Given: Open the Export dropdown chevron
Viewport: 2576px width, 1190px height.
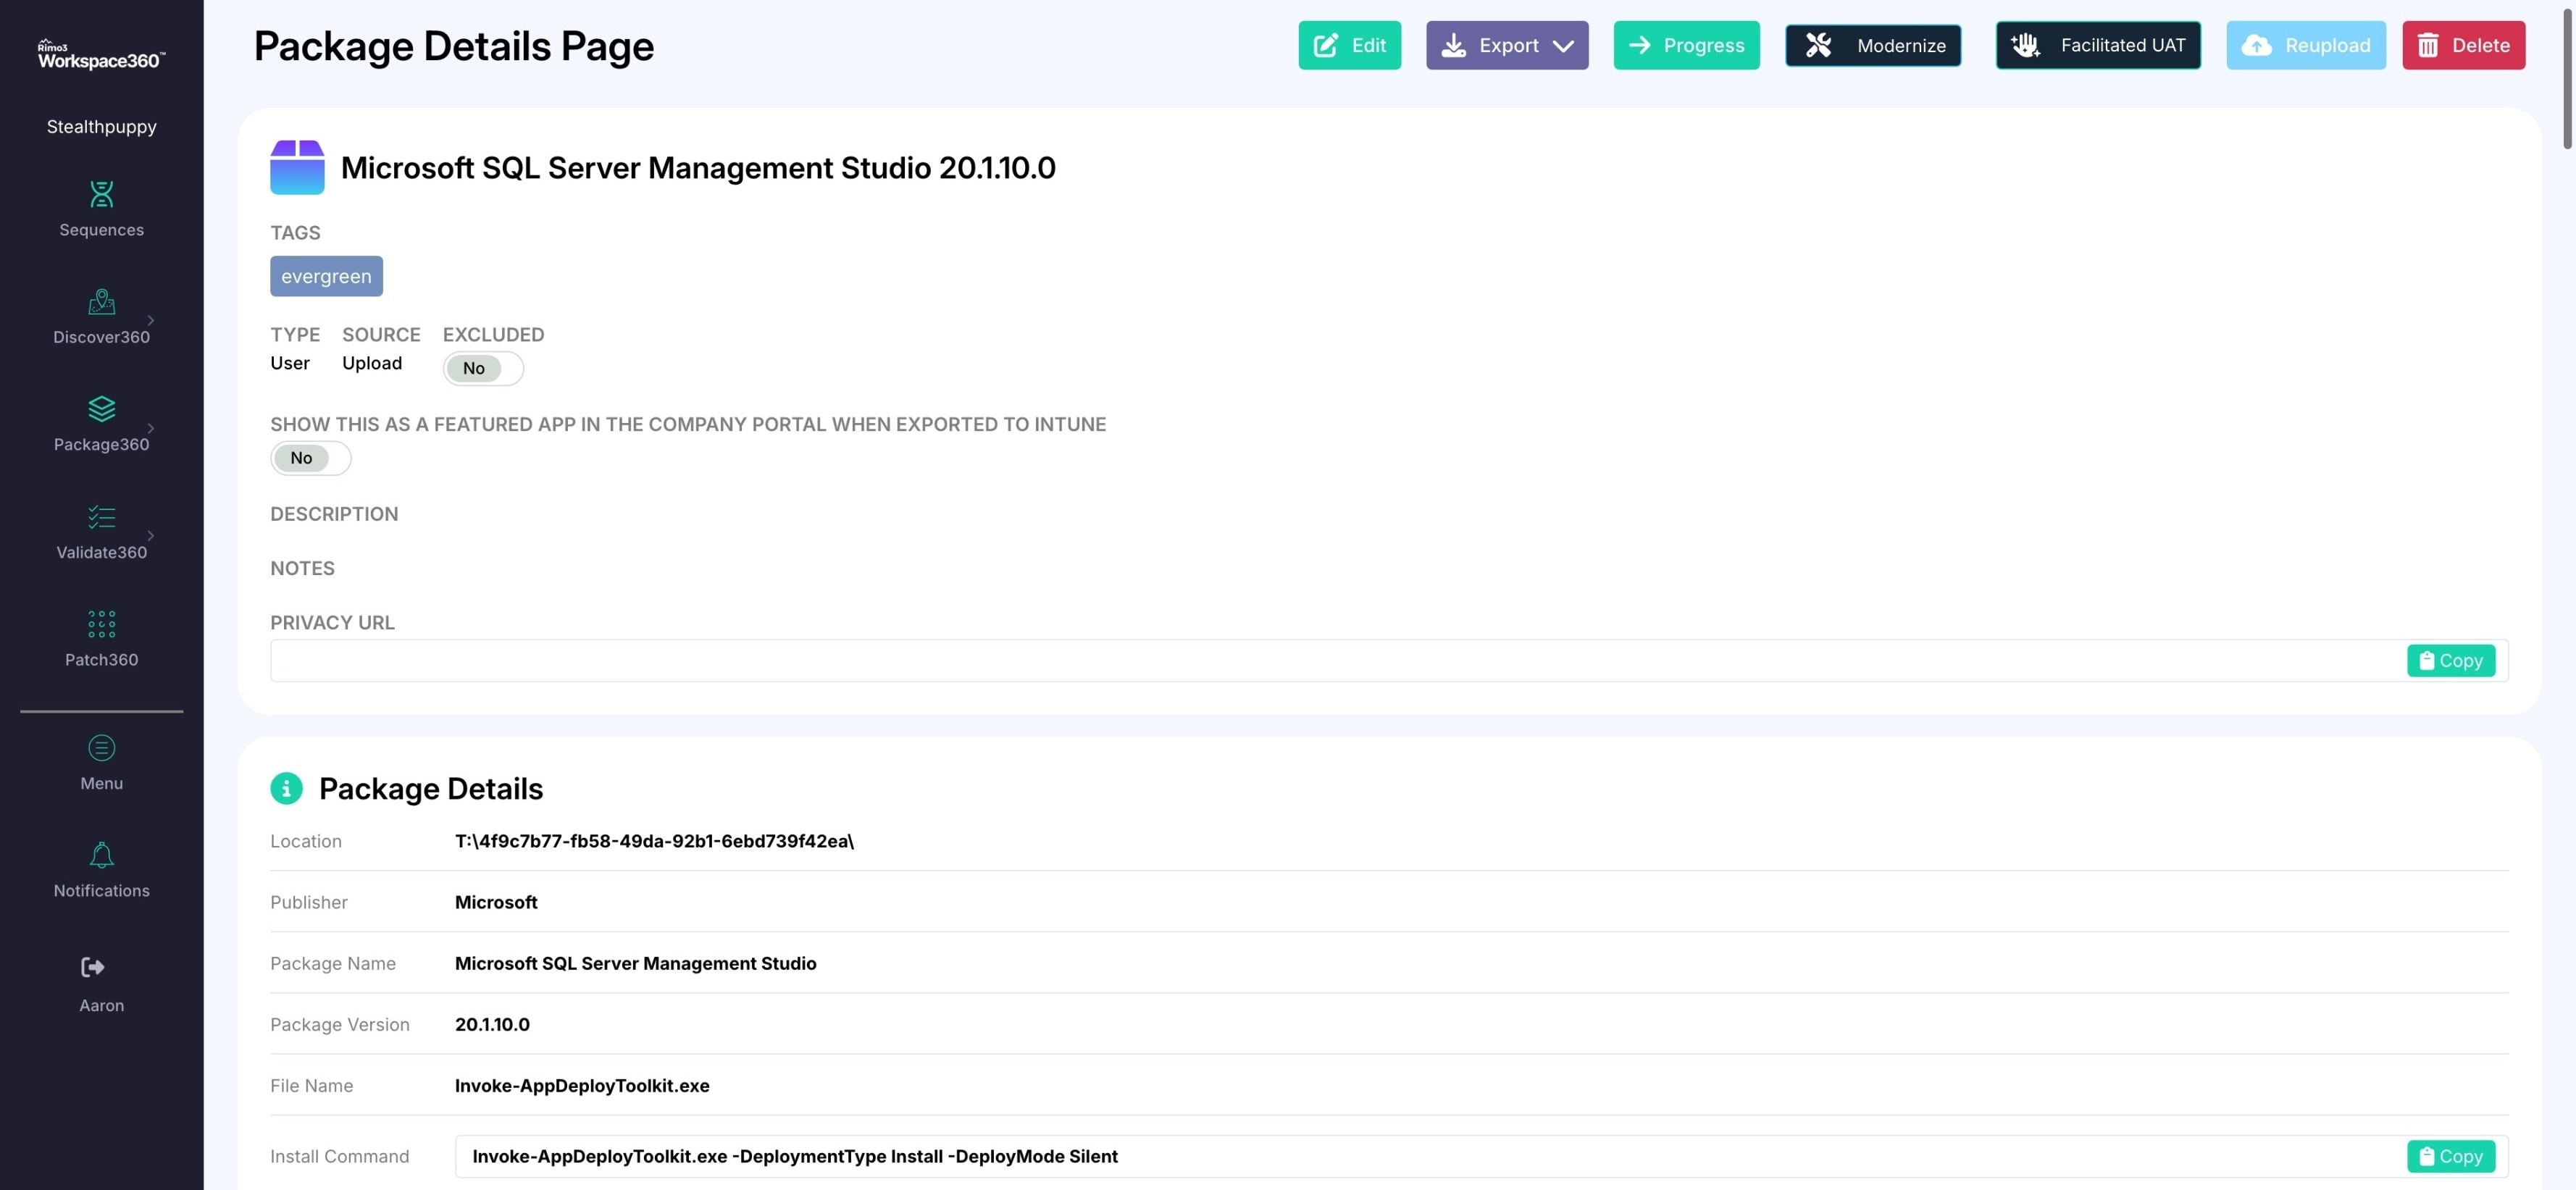Looking at the screenshot, I should click(x=1563, y=46).
